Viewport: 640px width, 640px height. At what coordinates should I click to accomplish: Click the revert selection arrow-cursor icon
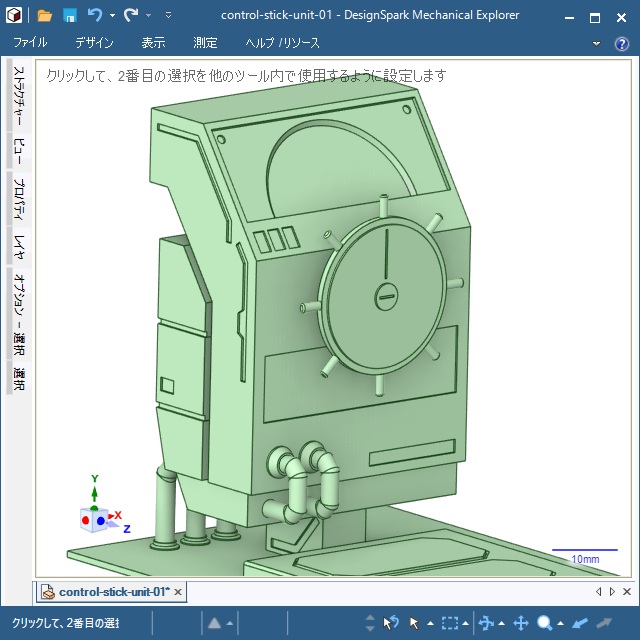tap(391, 623)
